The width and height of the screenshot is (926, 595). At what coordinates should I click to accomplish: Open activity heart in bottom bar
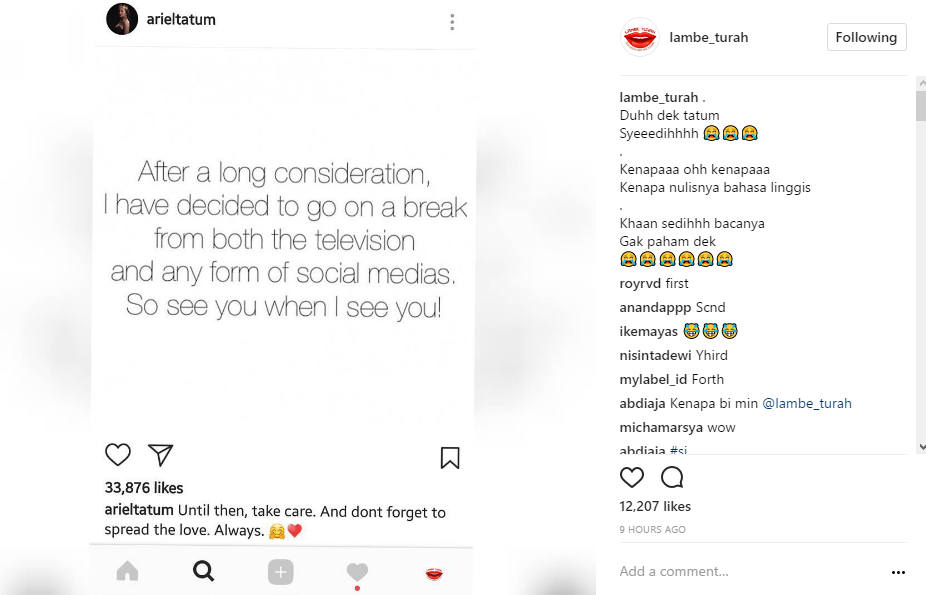point(357,572)
